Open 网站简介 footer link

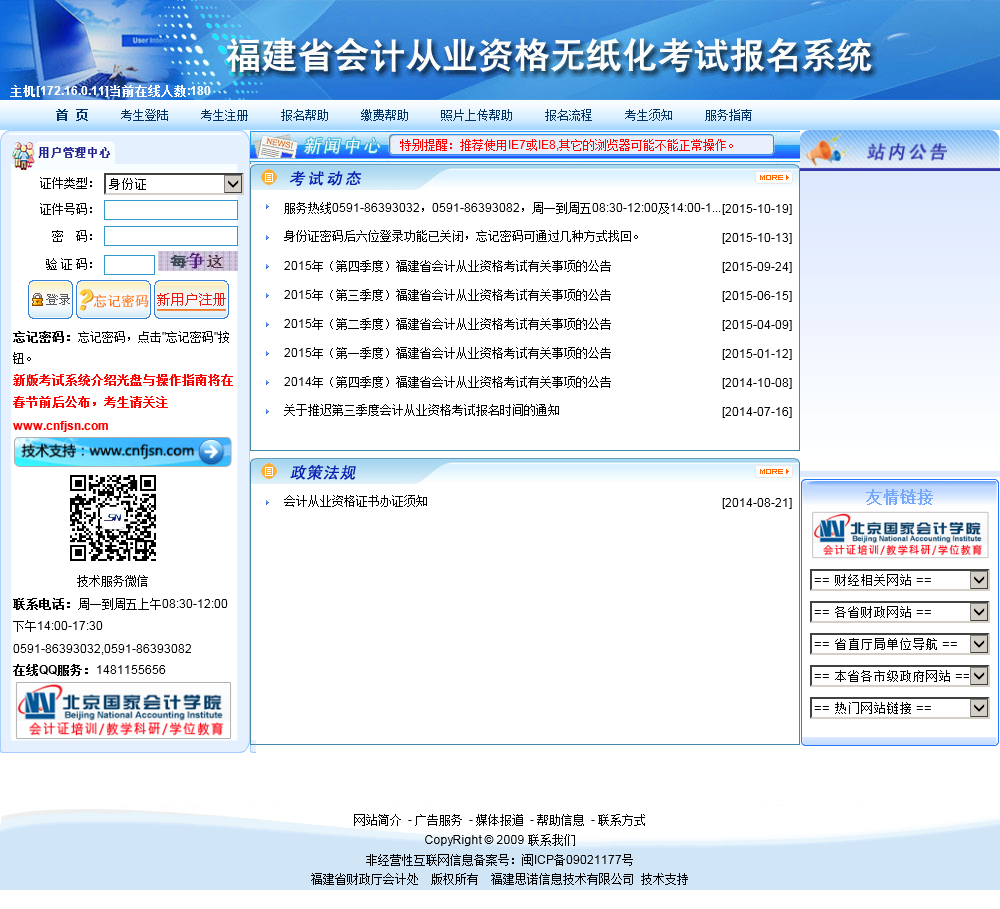pos(377,820)
